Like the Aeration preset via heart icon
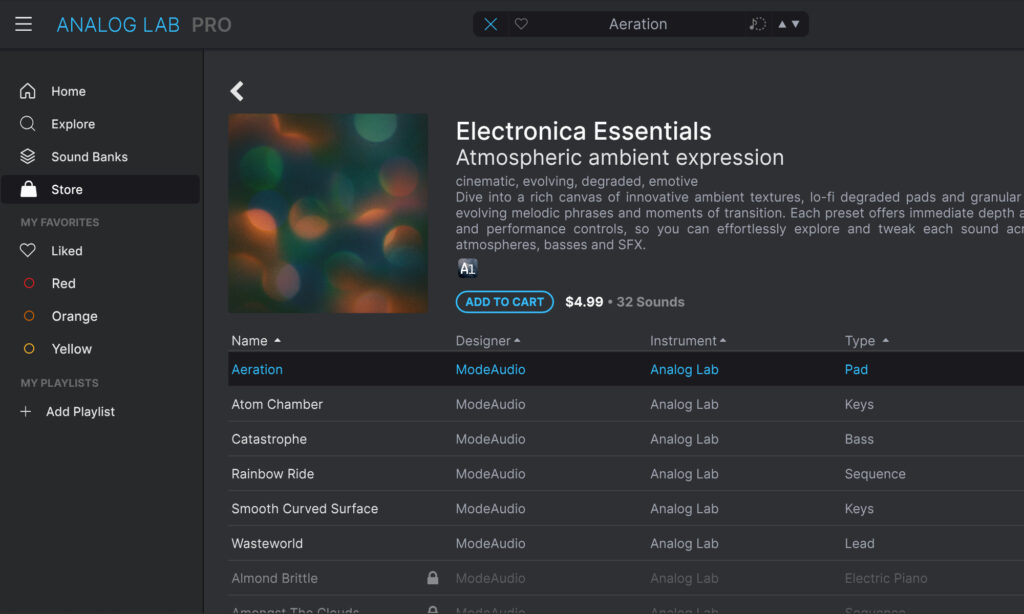The width and height of the screenshot is (1024, 614). [521, 24]
